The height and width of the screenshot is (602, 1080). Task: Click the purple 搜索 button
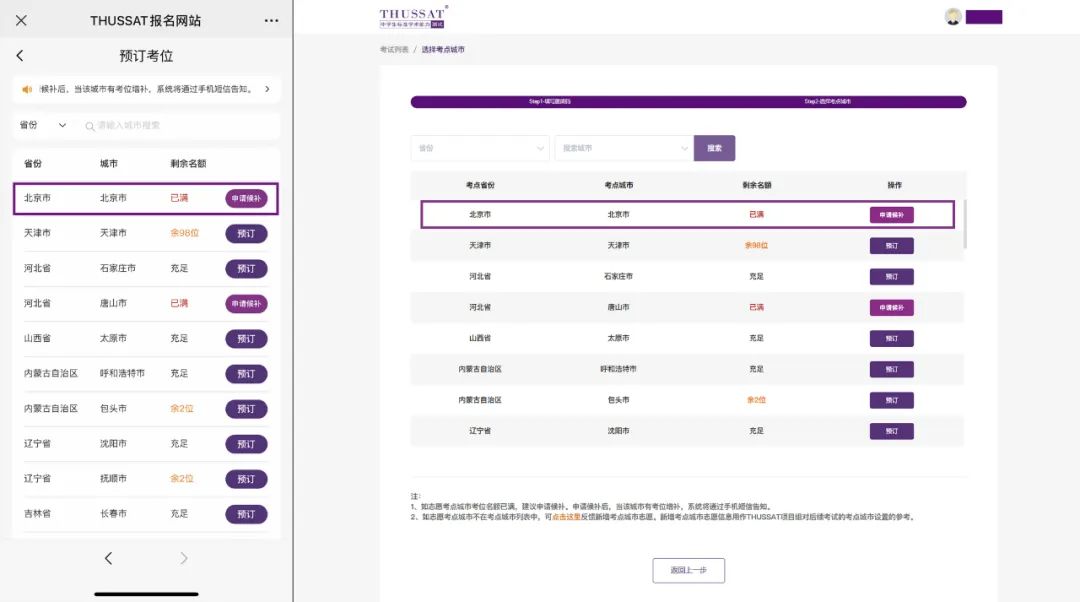tap(714, 148)
